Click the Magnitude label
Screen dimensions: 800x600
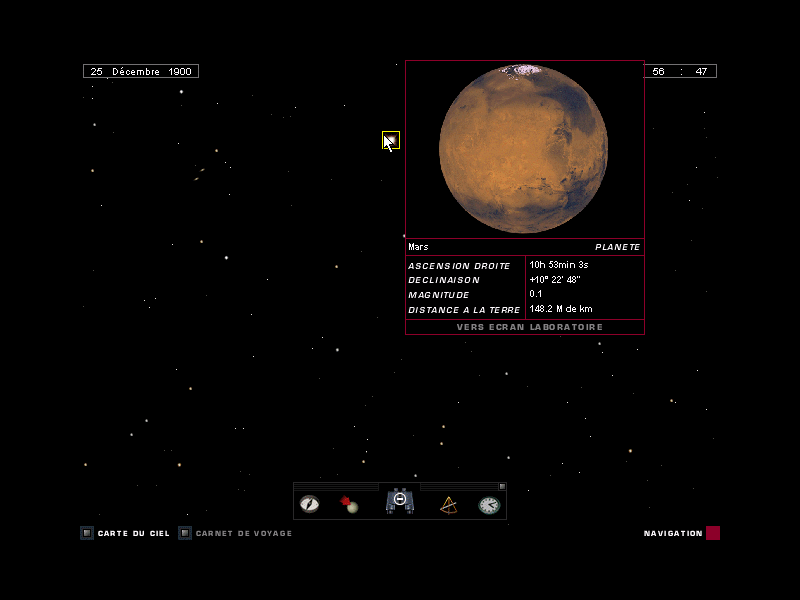[439, 295]
